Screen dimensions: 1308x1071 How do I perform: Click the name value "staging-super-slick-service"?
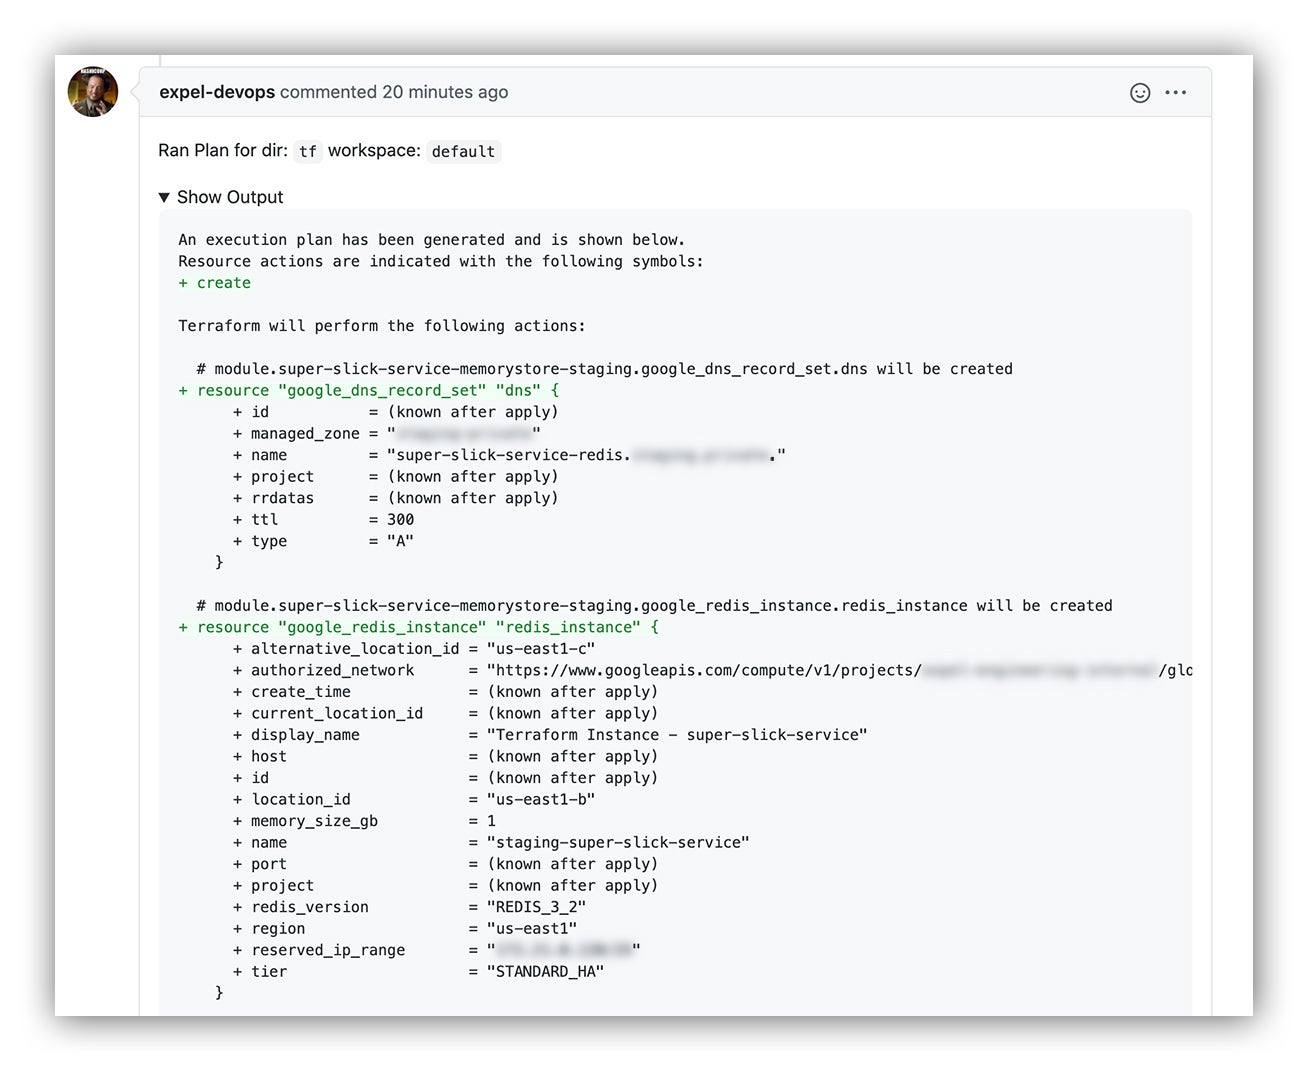(618, 842)
